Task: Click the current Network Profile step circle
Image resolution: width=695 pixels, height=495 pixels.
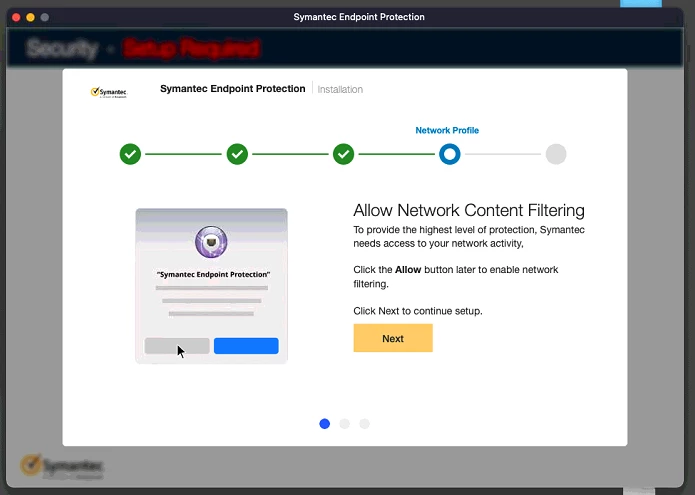Action: coord(449,154)
